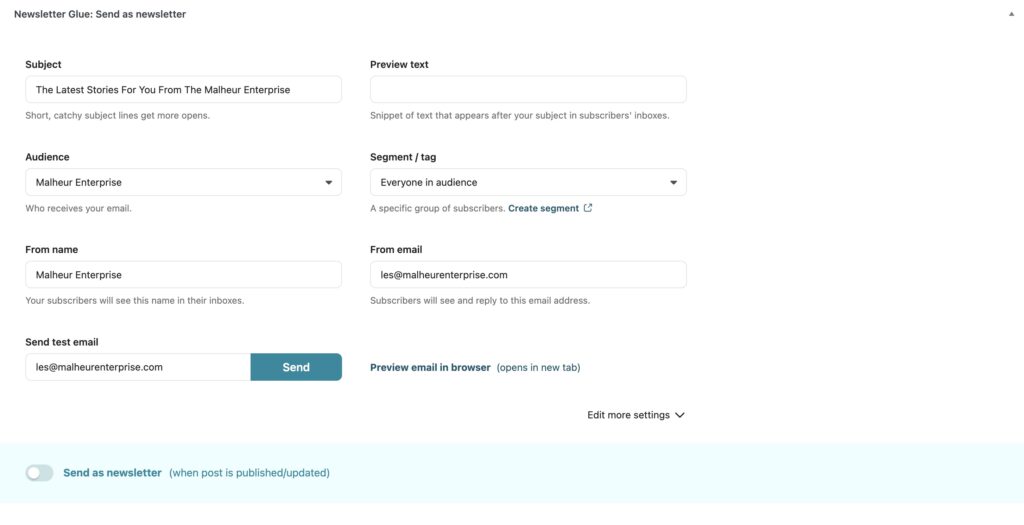This screenshot has height=525, width=1024.
Task: Click the Edit more settings chevron
Action: (680, 415)
